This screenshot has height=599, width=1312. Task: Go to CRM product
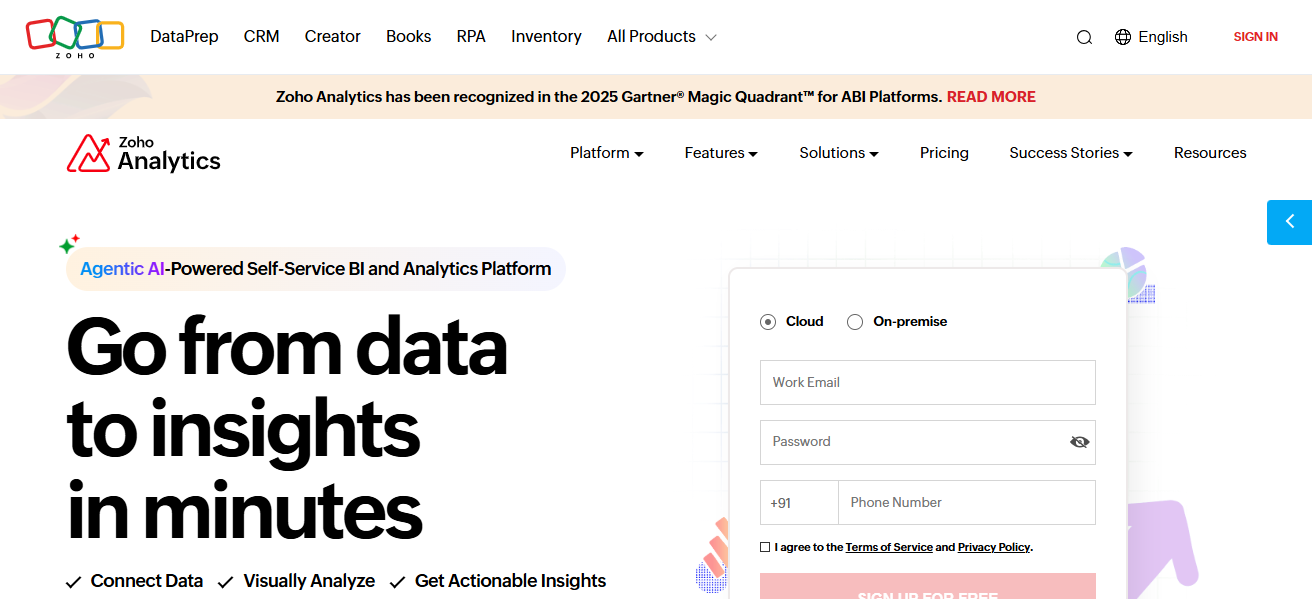coord(262,36)
